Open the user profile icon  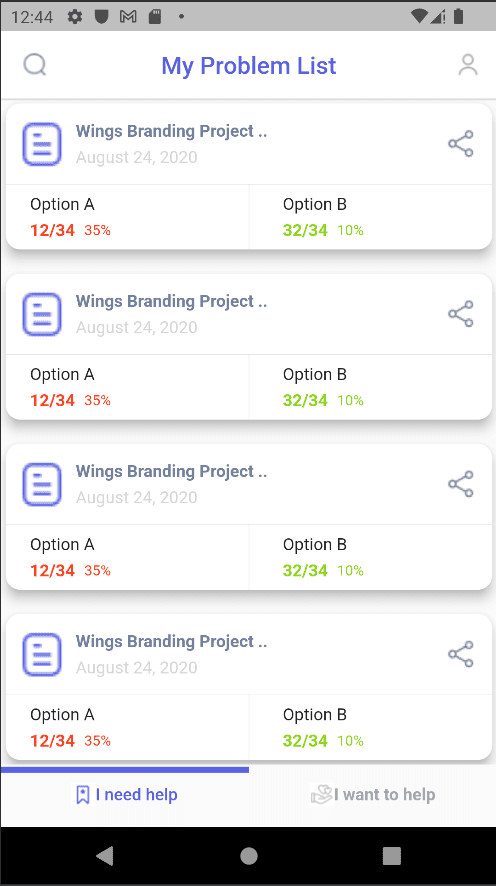pyautogui.click(x=468, y=65)
